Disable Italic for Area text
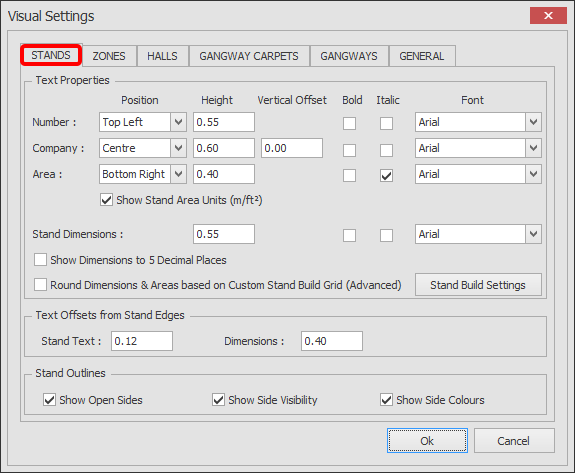Screen dimensions: 575x473 tap(387, 176)
